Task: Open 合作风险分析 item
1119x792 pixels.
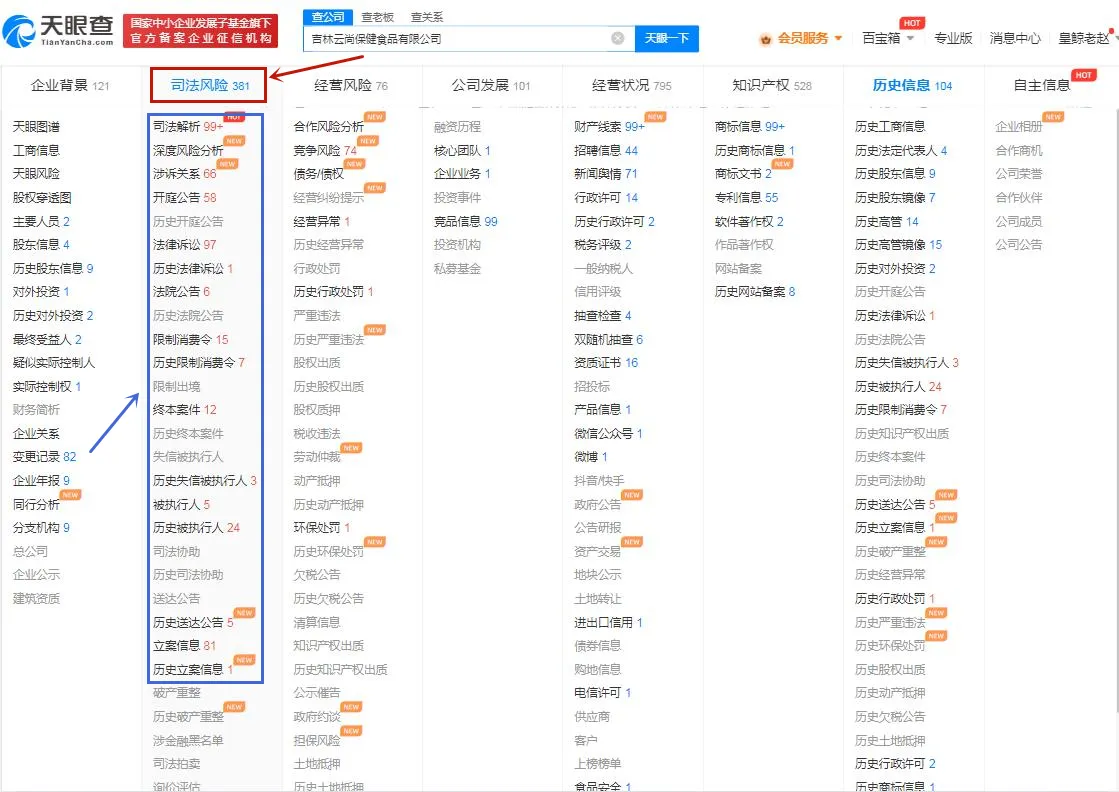Action: click(328, 126)
